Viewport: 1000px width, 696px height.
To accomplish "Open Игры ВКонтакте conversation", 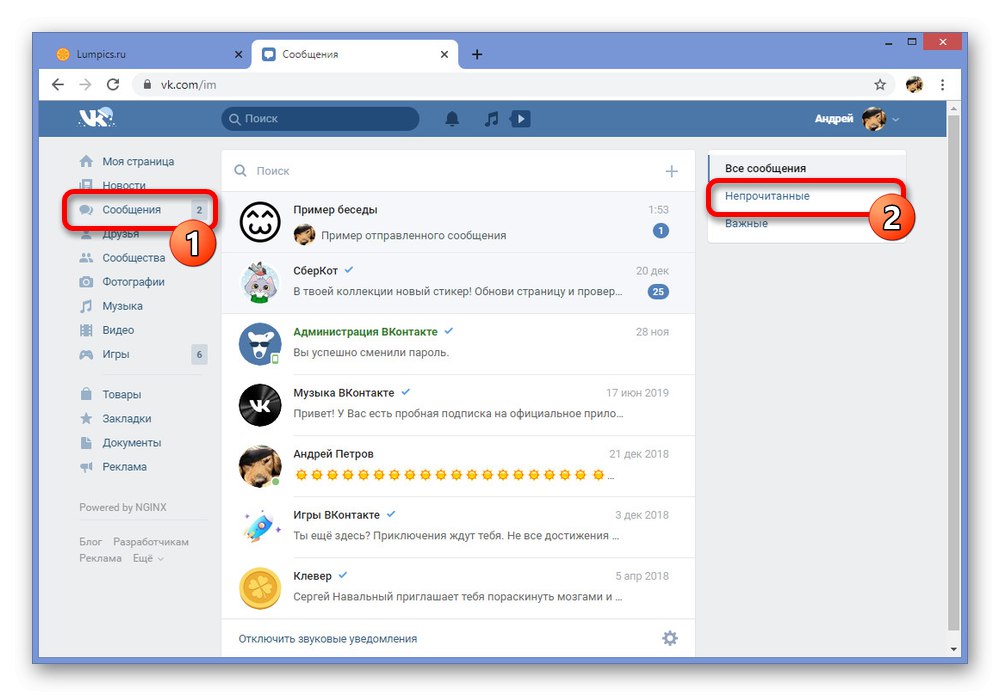I will click(x=458, y=527).
